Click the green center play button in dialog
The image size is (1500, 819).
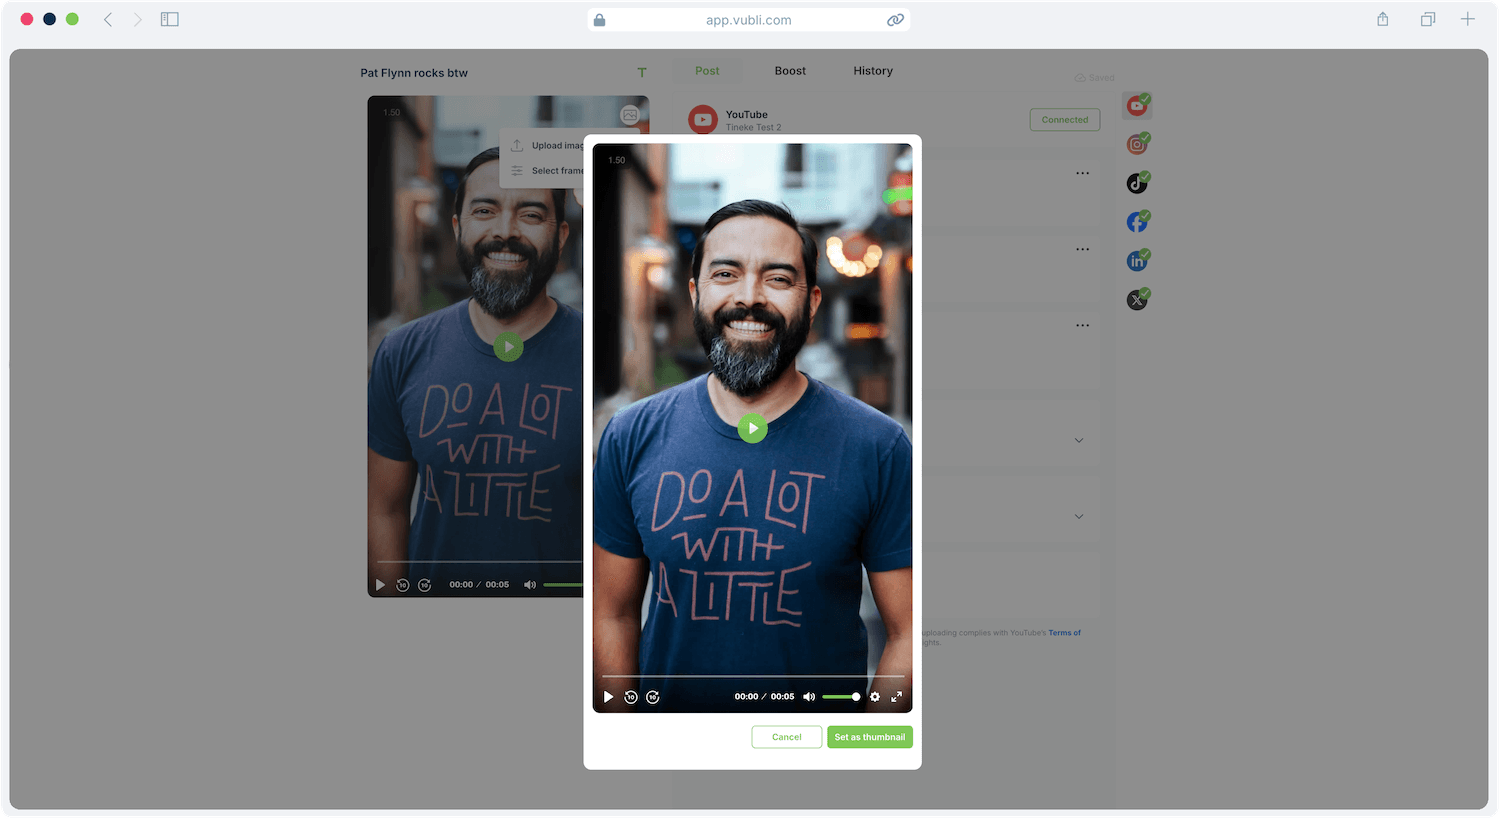[x=752, y=428]
